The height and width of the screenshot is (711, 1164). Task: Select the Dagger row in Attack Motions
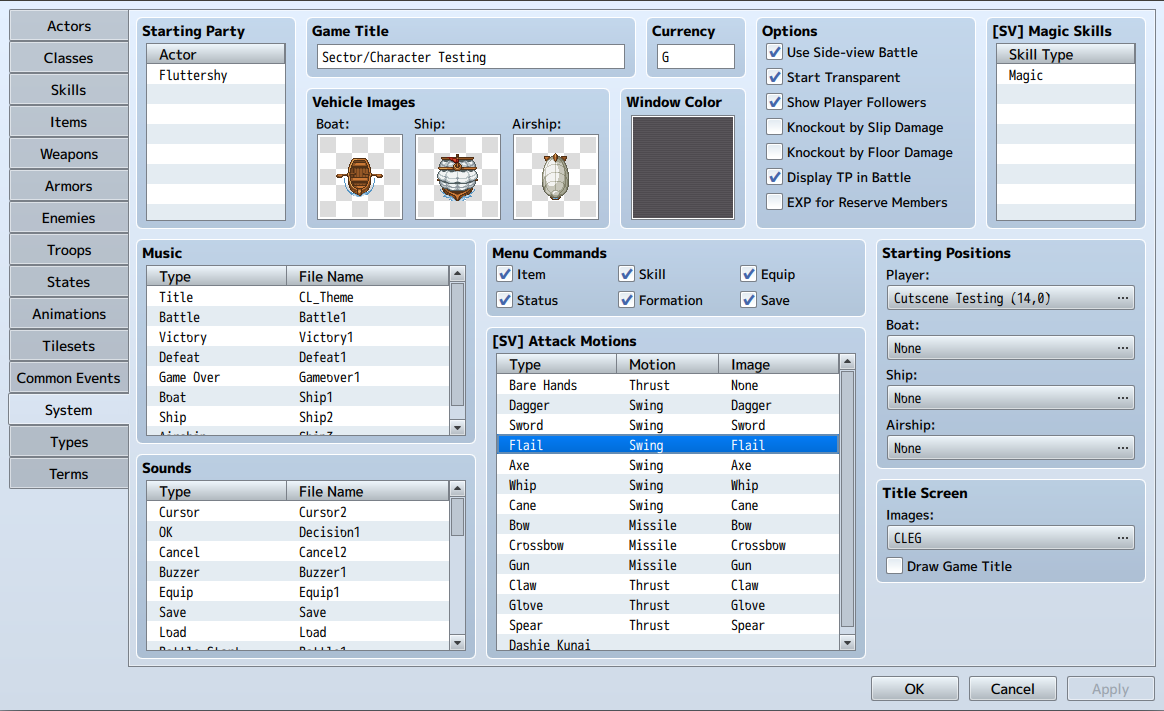(556, 405)
